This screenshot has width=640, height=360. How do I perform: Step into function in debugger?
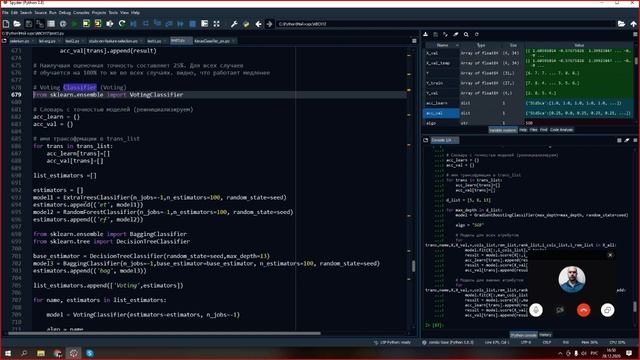tap(157, 24)
